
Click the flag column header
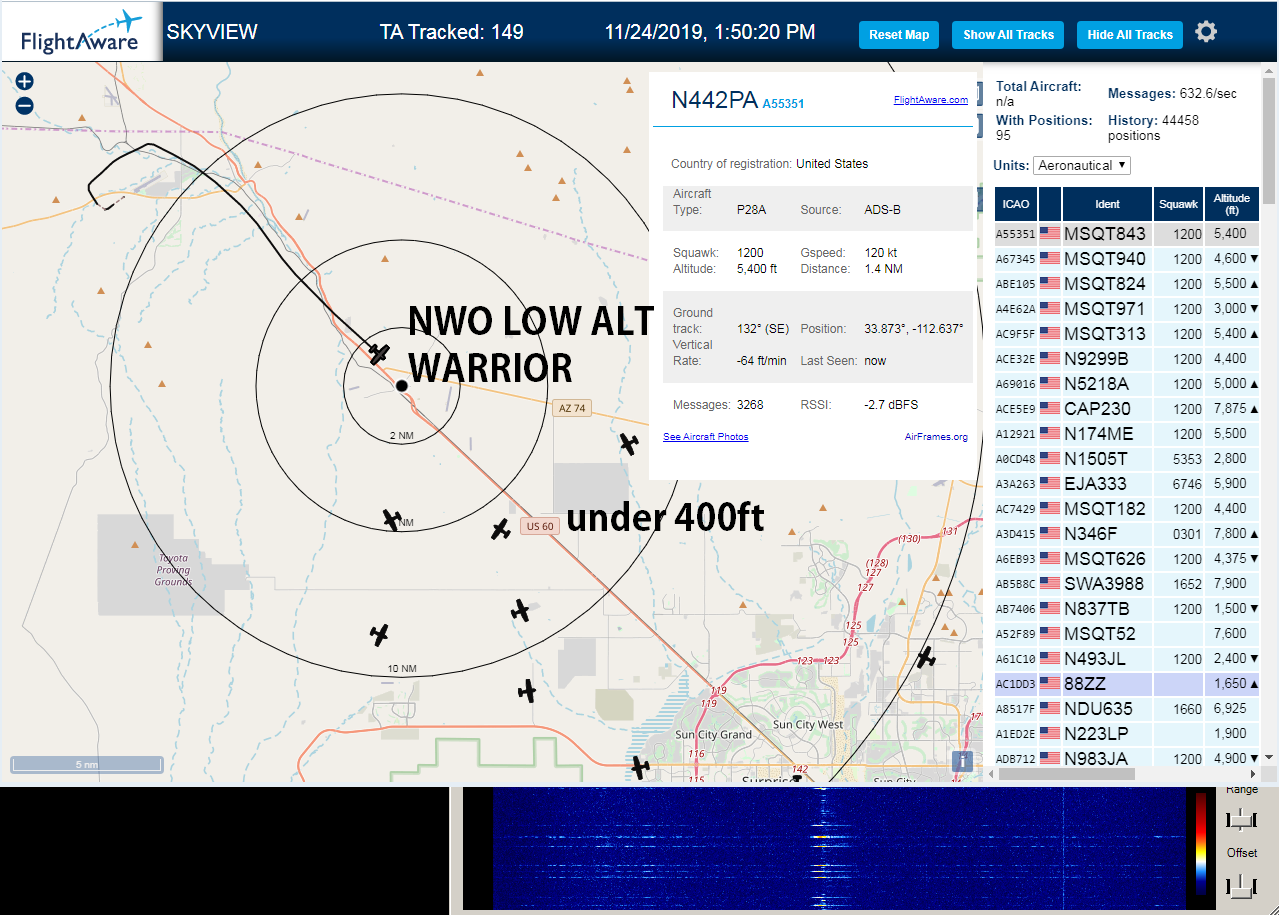pyautogui.click(x=1050, y=204)
